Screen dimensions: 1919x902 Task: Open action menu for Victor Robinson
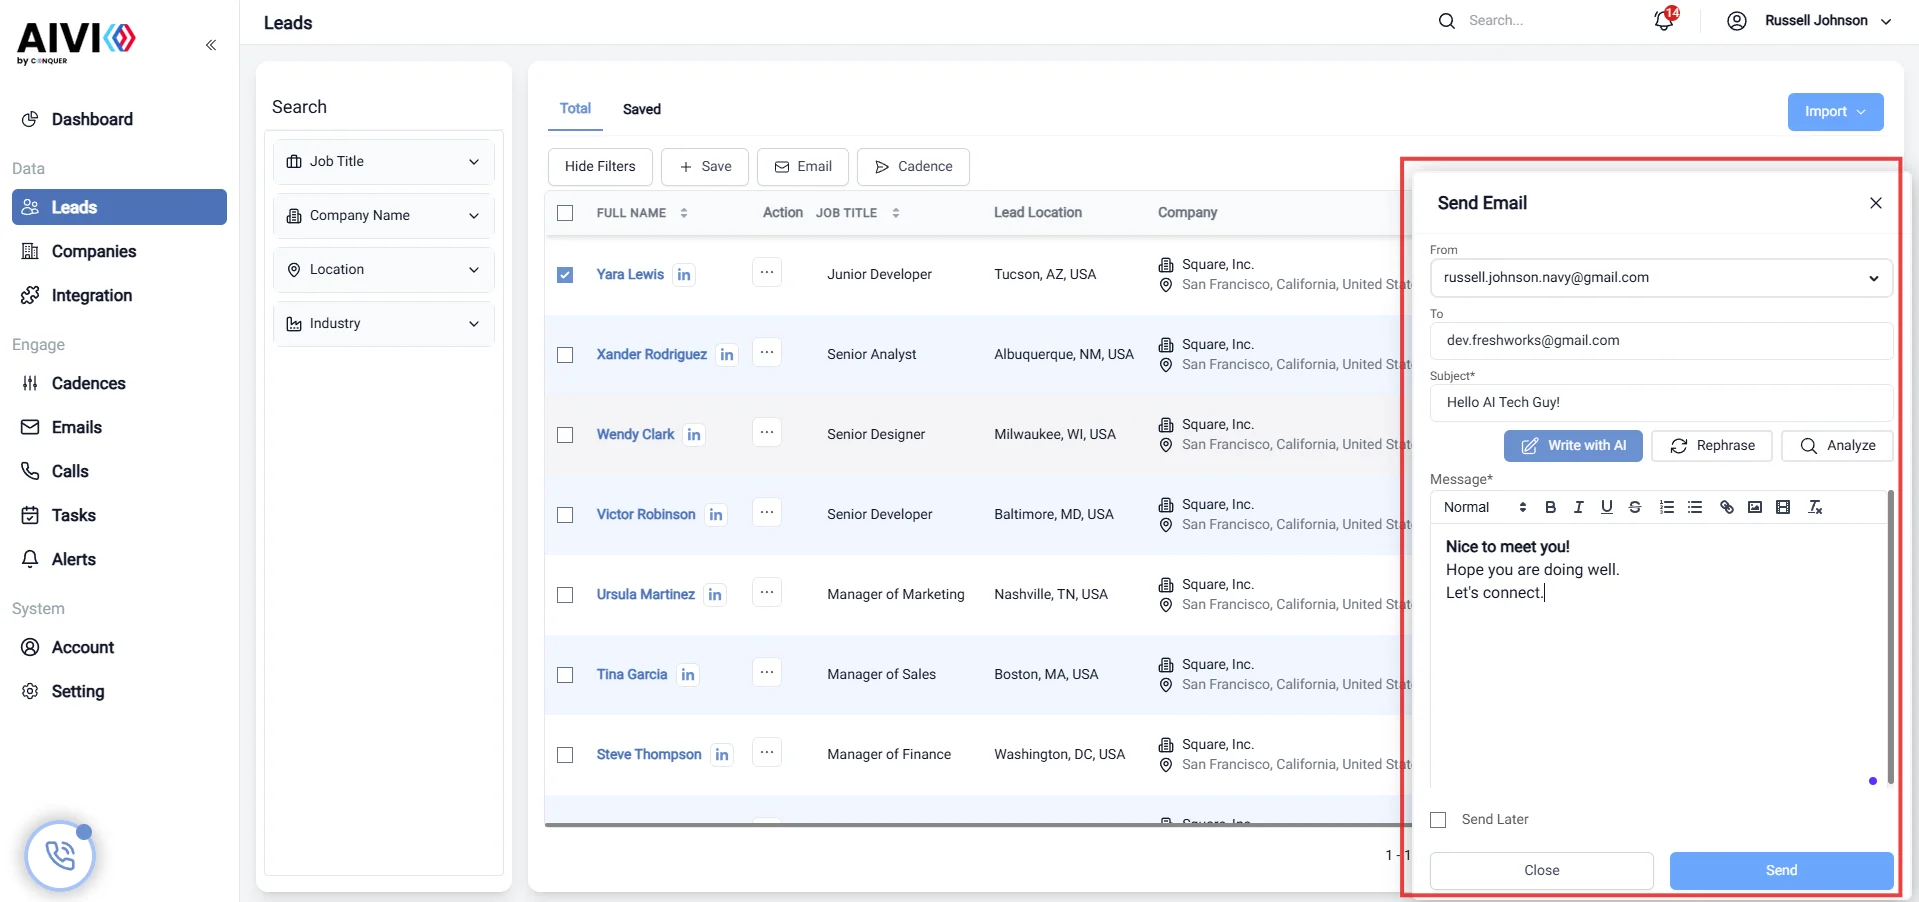coord(767,512)
